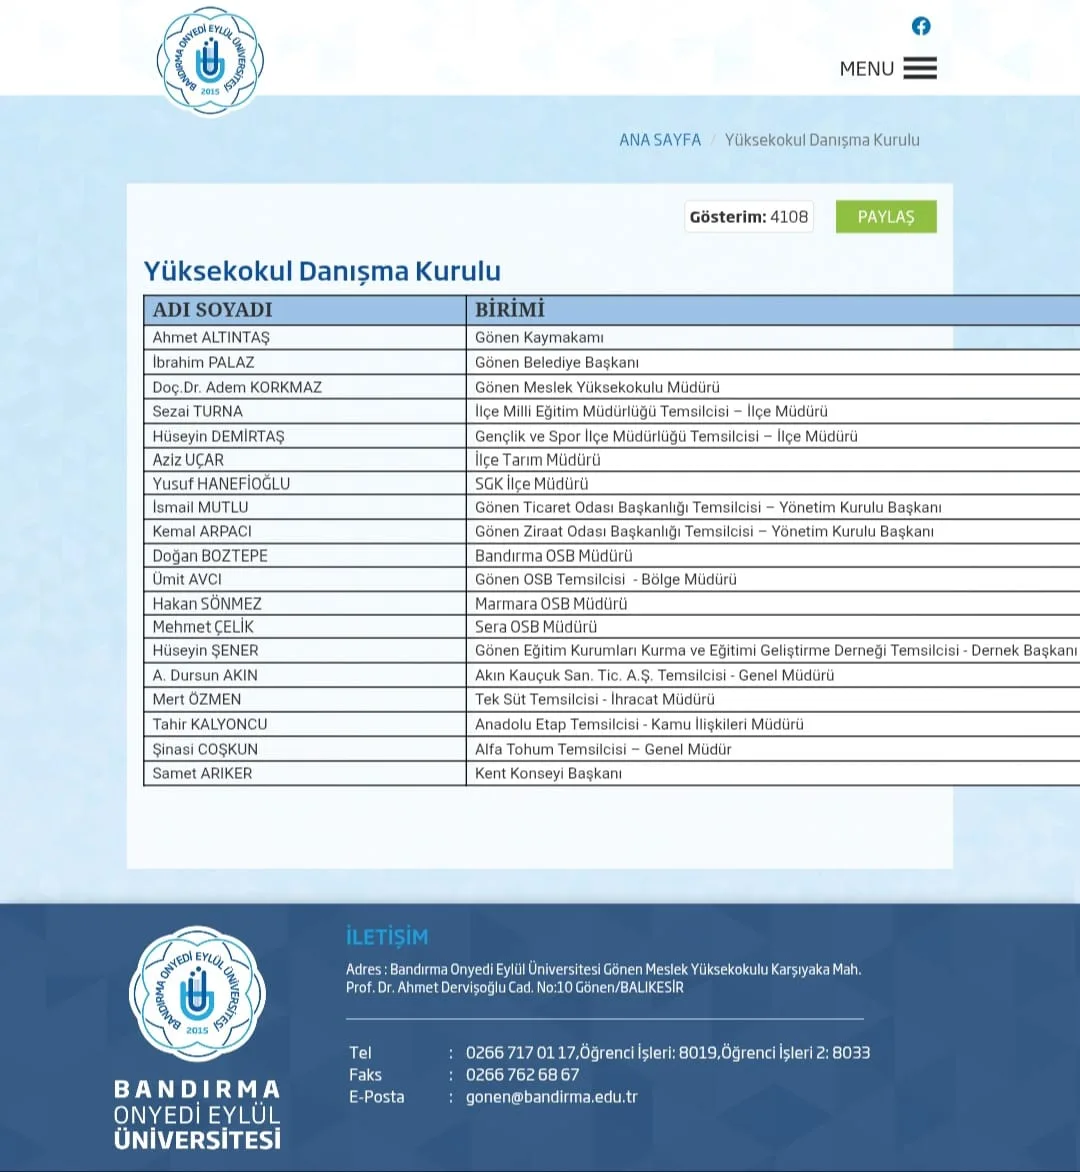Click the Samet ARIKER name cell

tap(202, 773)
